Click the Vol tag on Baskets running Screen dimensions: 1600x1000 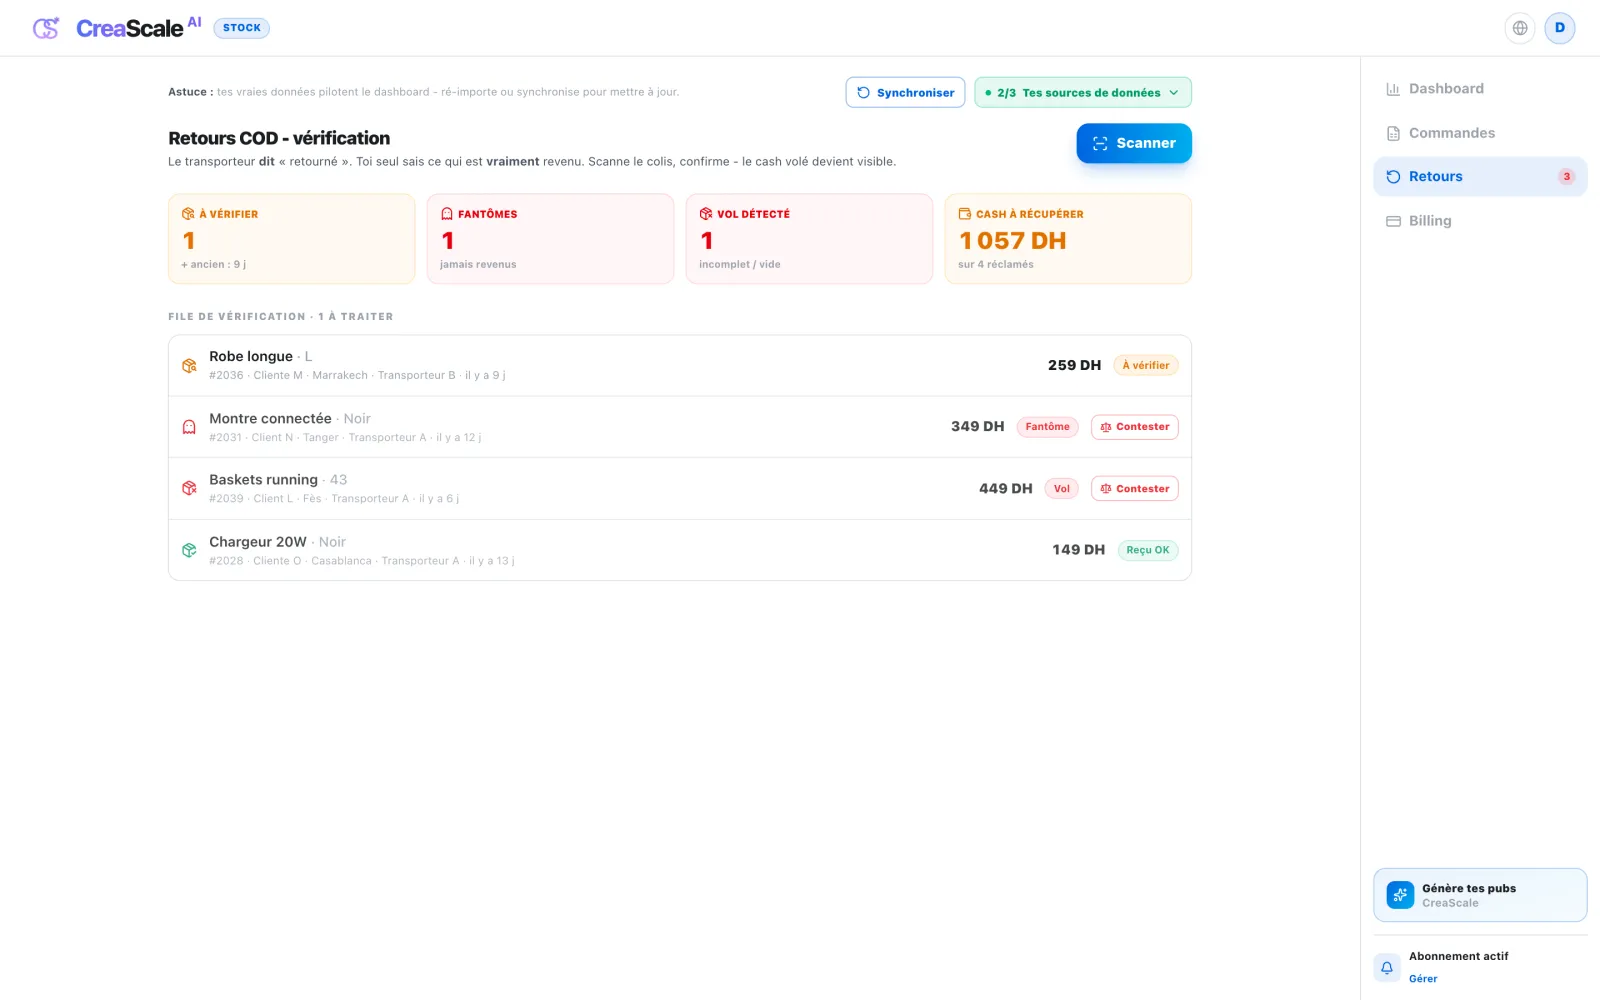pyautogui.click(x=1062, y=489)
